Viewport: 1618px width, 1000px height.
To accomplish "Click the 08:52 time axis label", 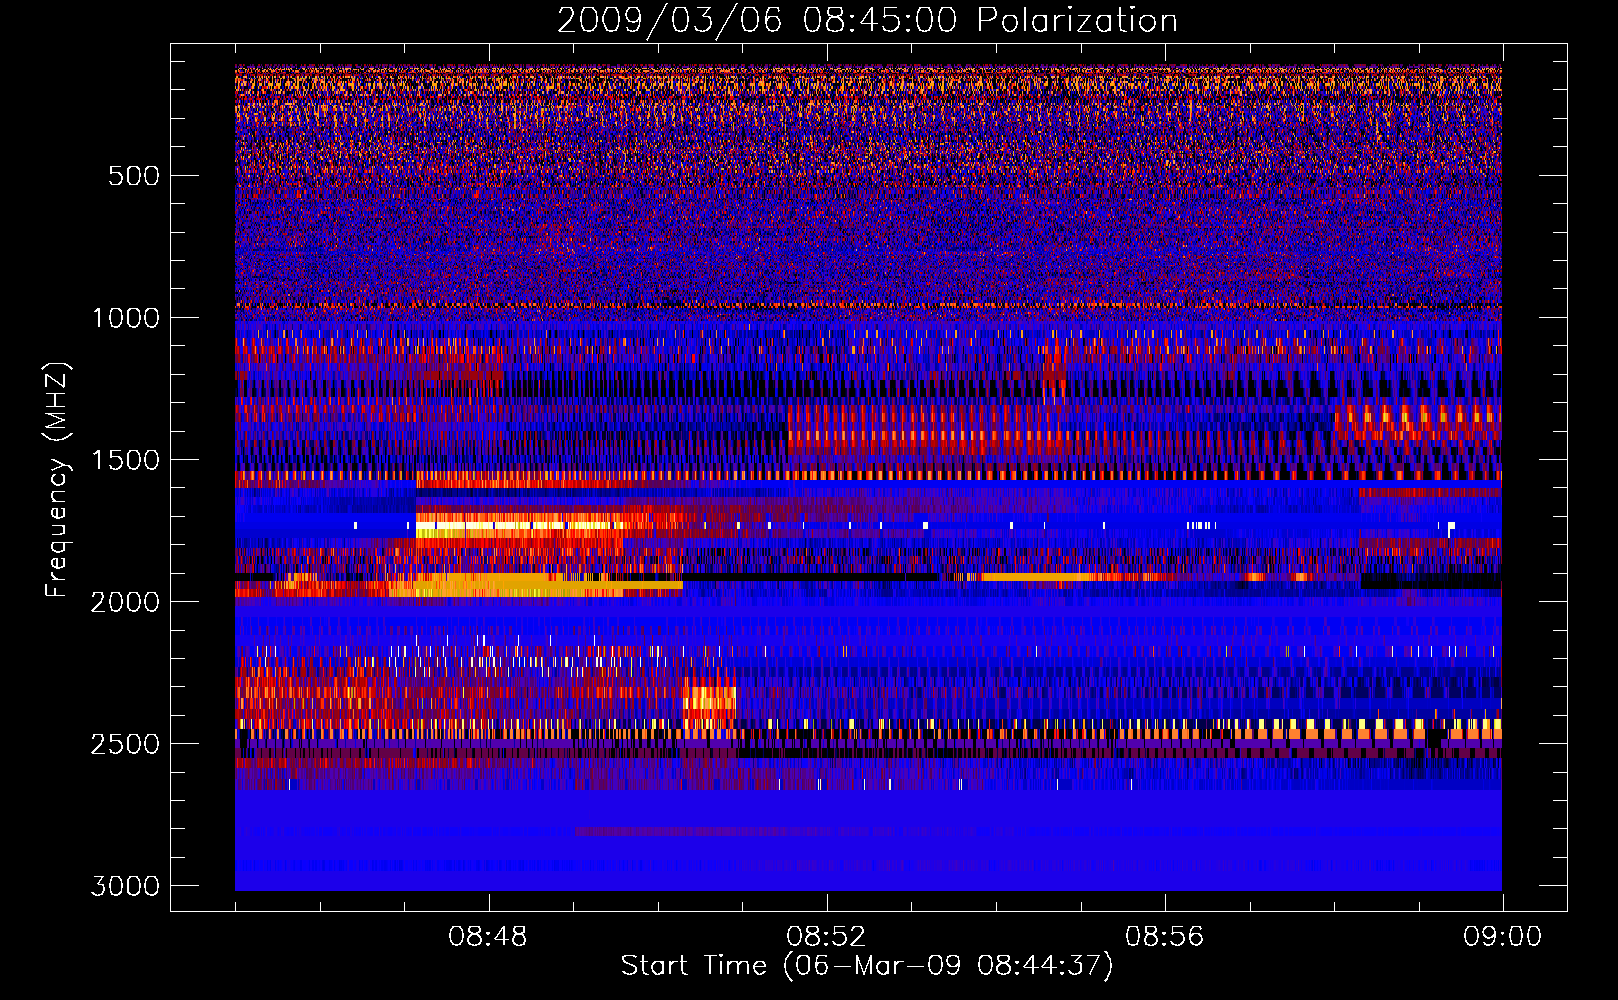I will click(826, 937).
